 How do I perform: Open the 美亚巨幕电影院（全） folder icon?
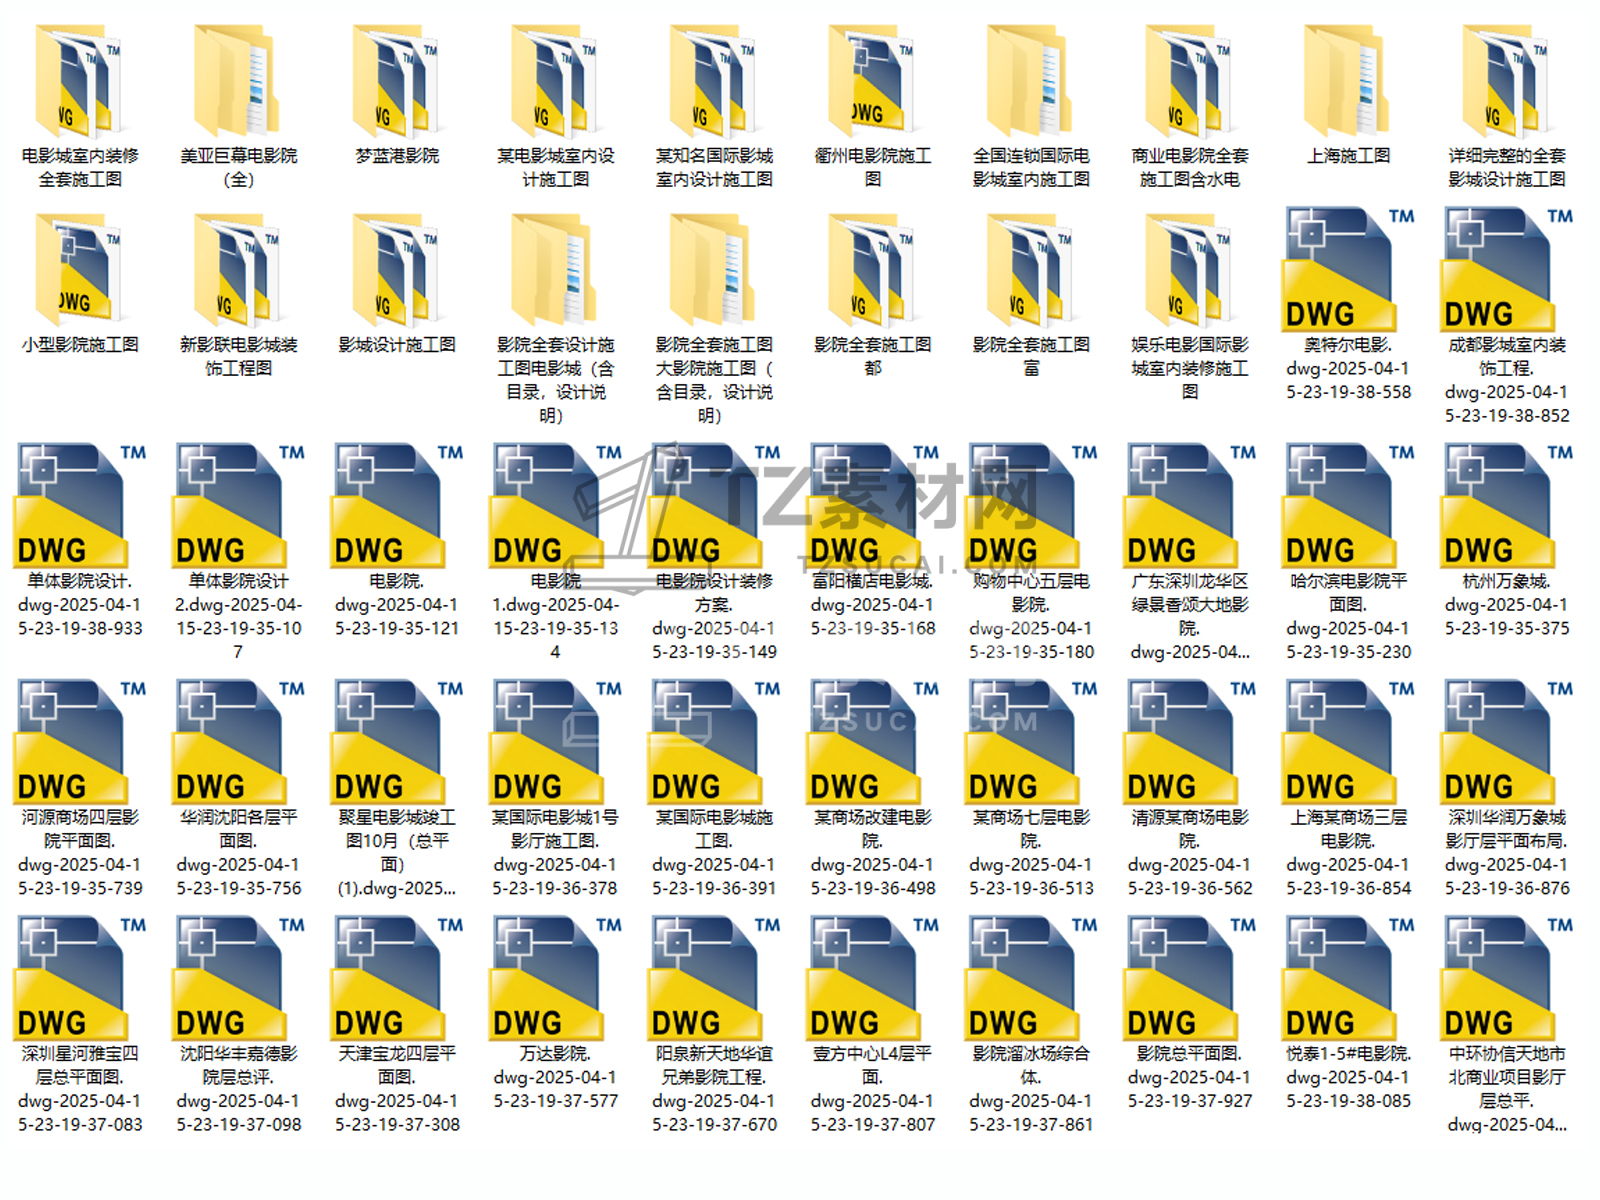point(238,81)
